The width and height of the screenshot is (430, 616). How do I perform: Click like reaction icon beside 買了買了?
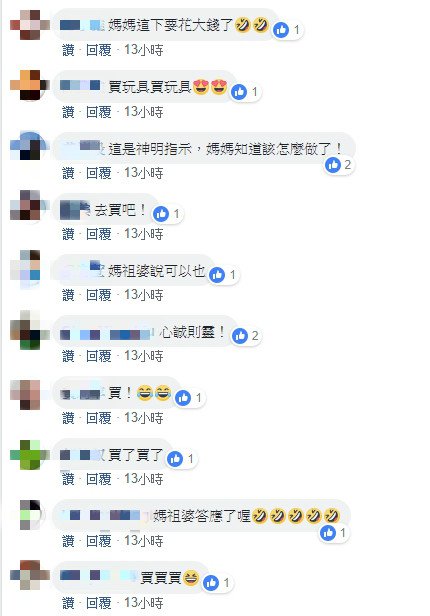[x=175, y=459]
